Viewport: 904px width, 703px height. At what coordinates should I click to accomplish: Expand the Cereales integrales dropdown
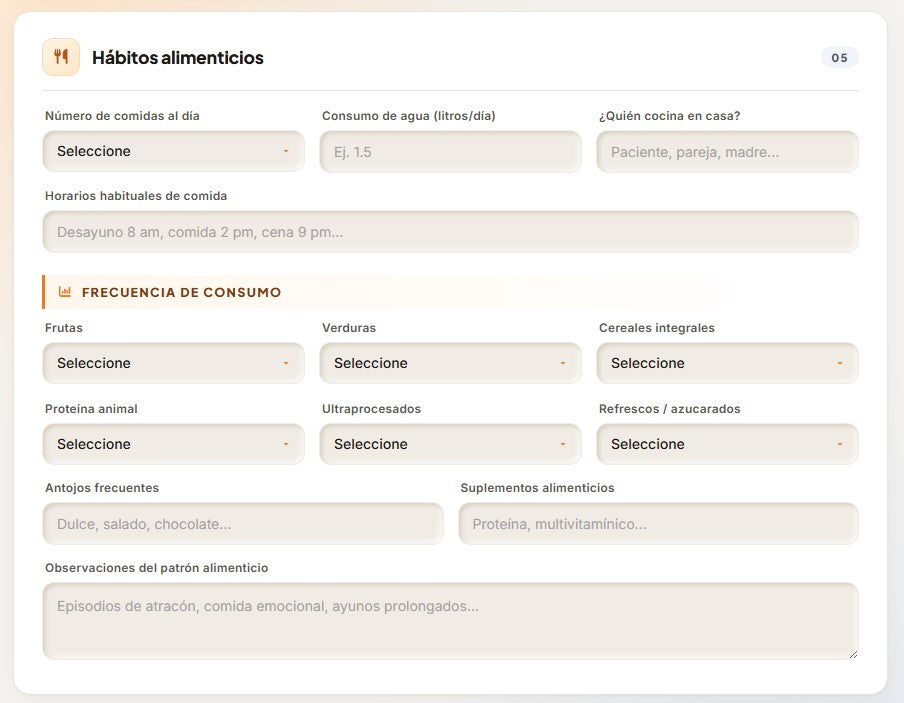click(728, 363)
